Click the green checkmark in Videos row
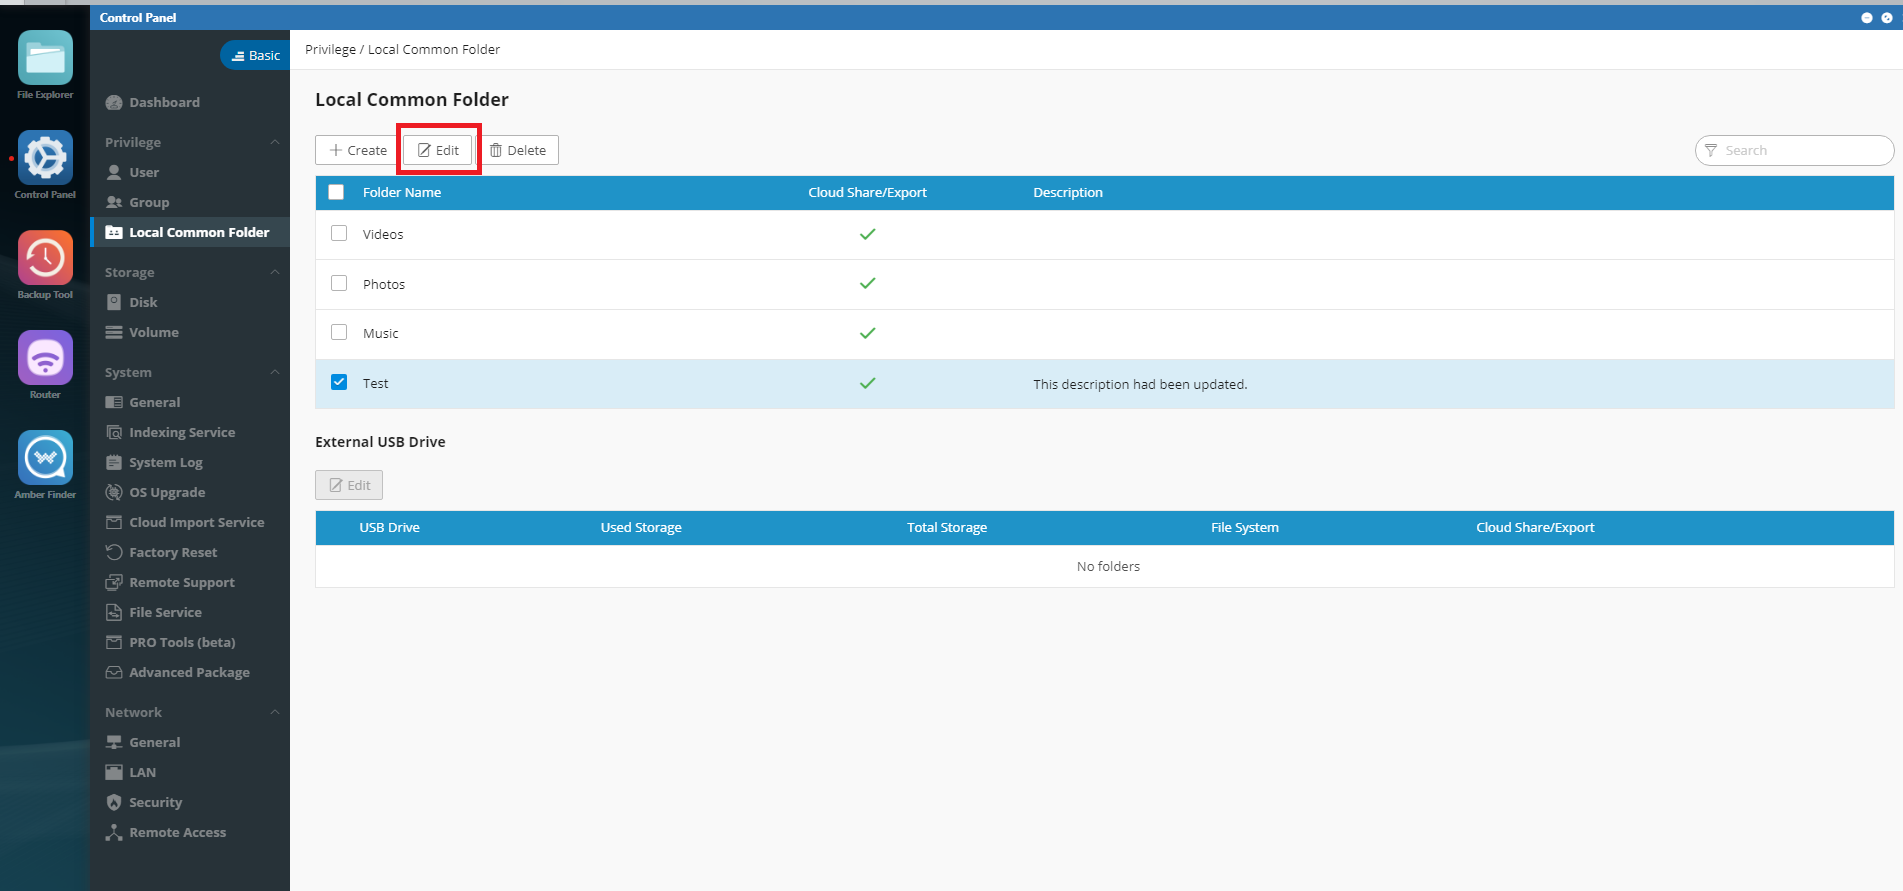The width and height of the screenshot is (1903, 891). (x=867, y=234)
